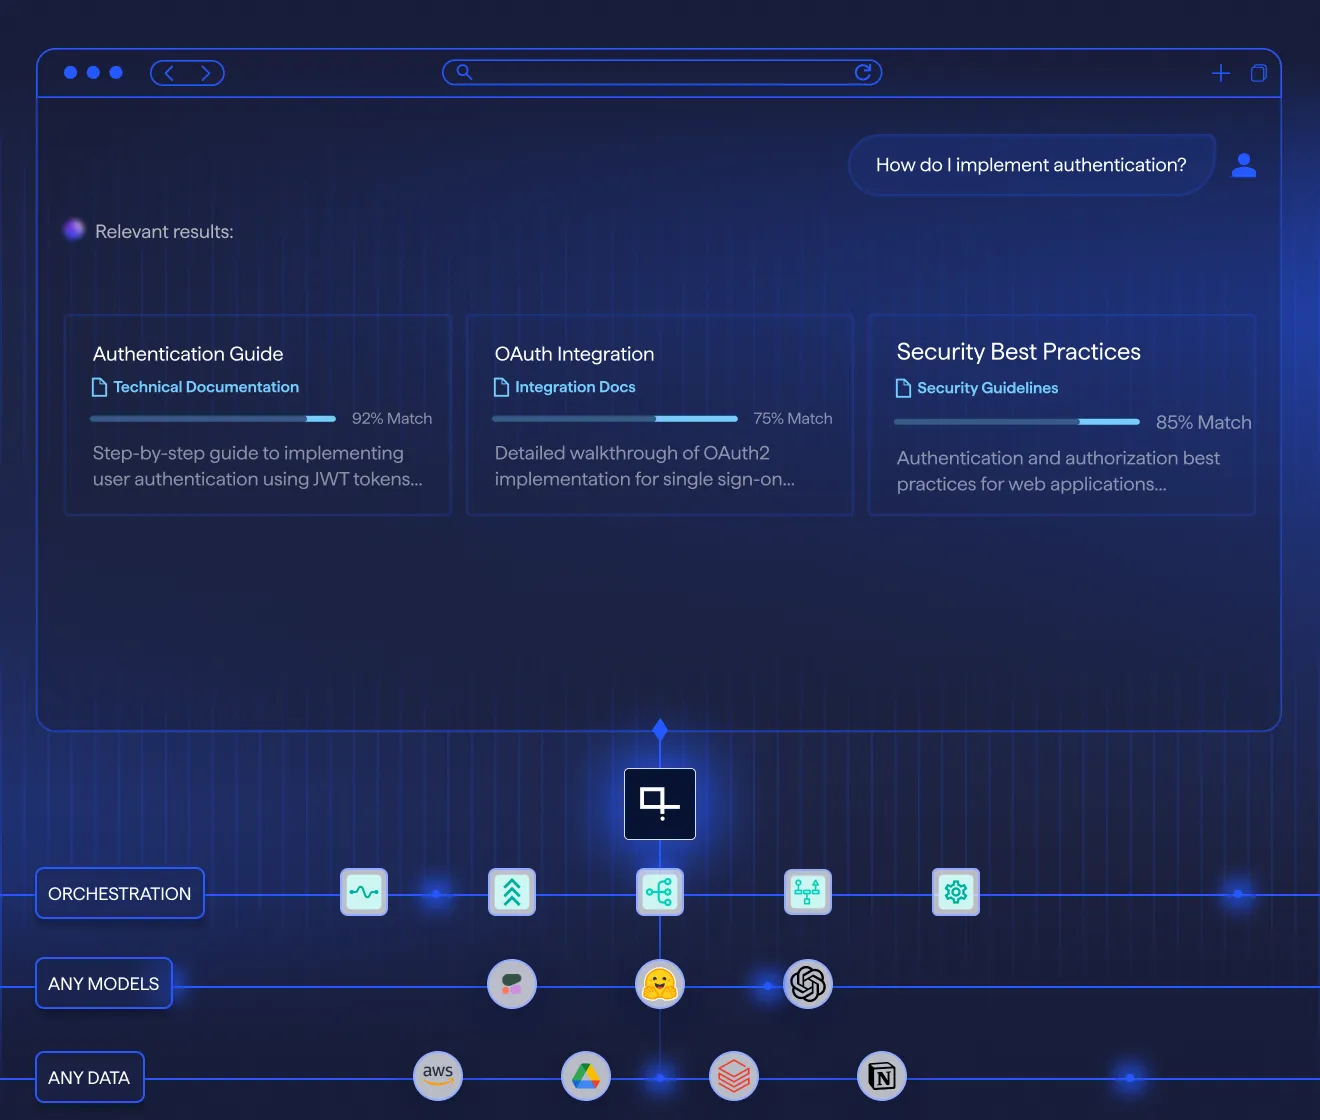Click inside the browser search bar

660,72
